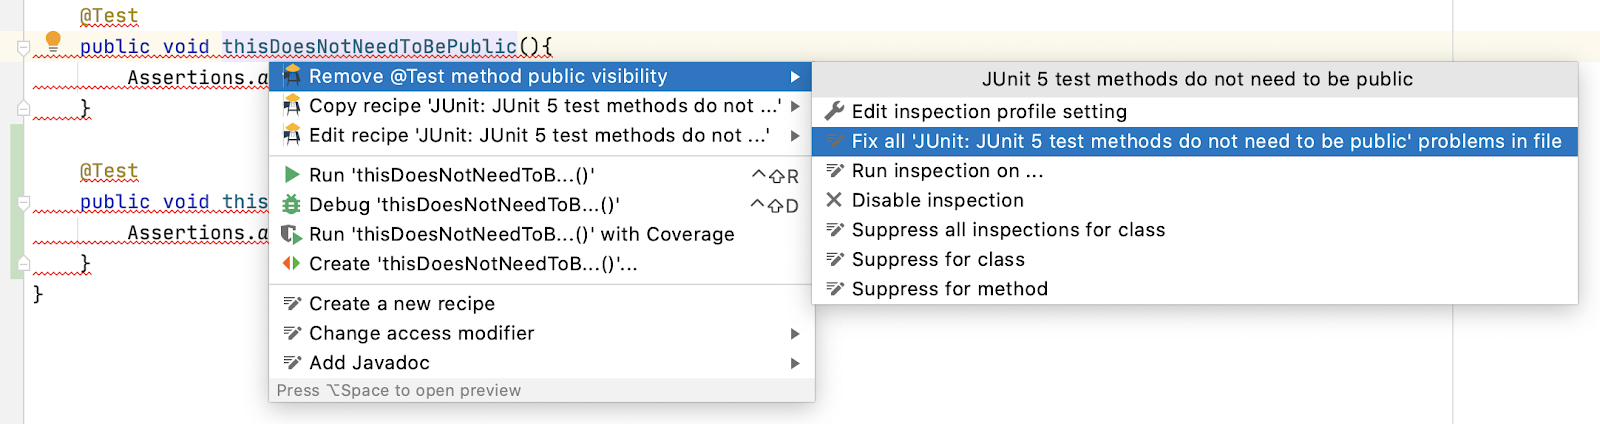Viewport: 1600px width, 424px height.
Task: Click the first @Test annotation
Action: (109, 16)
